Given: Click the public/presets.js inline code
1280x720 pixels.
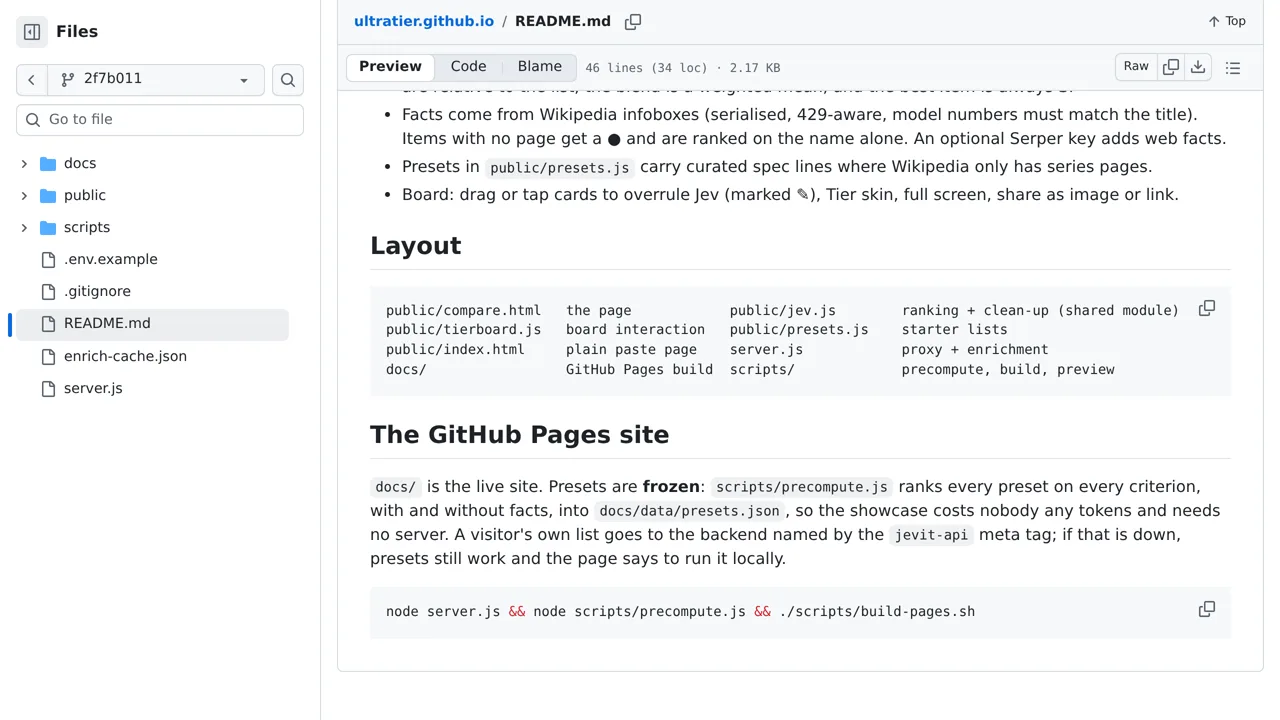Looking at the screenshot, I should pos(560,168).
